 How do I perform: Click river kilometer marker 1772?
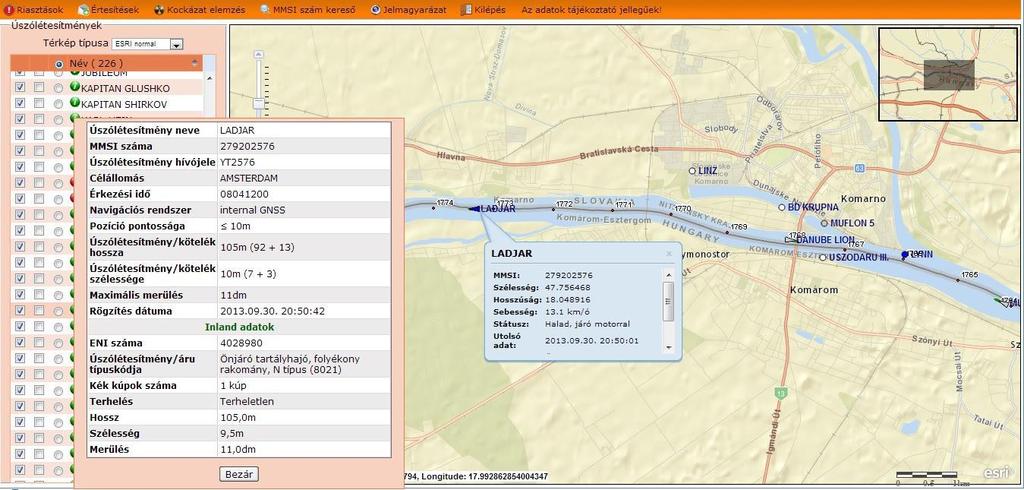tap(553, 209)
